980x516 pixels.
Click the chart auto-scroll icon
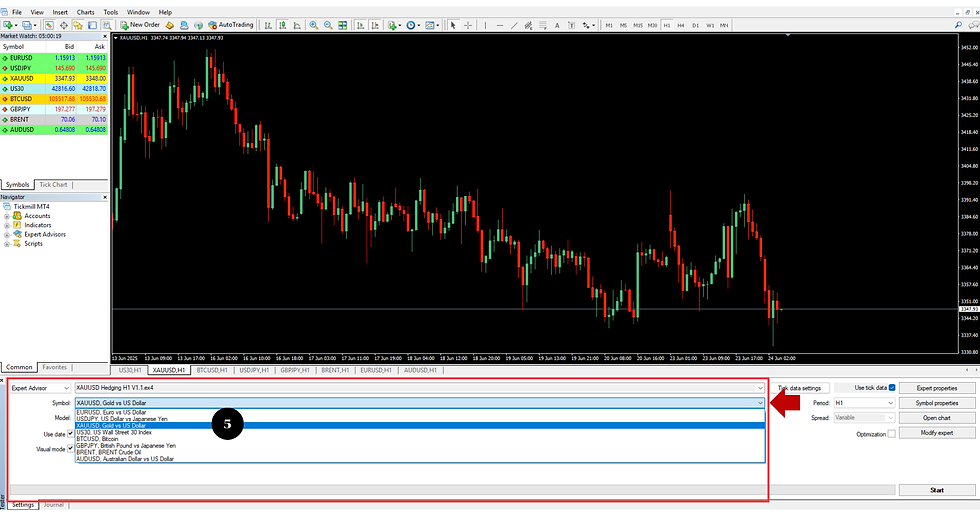pyautogui.click(x=360, y=25)
